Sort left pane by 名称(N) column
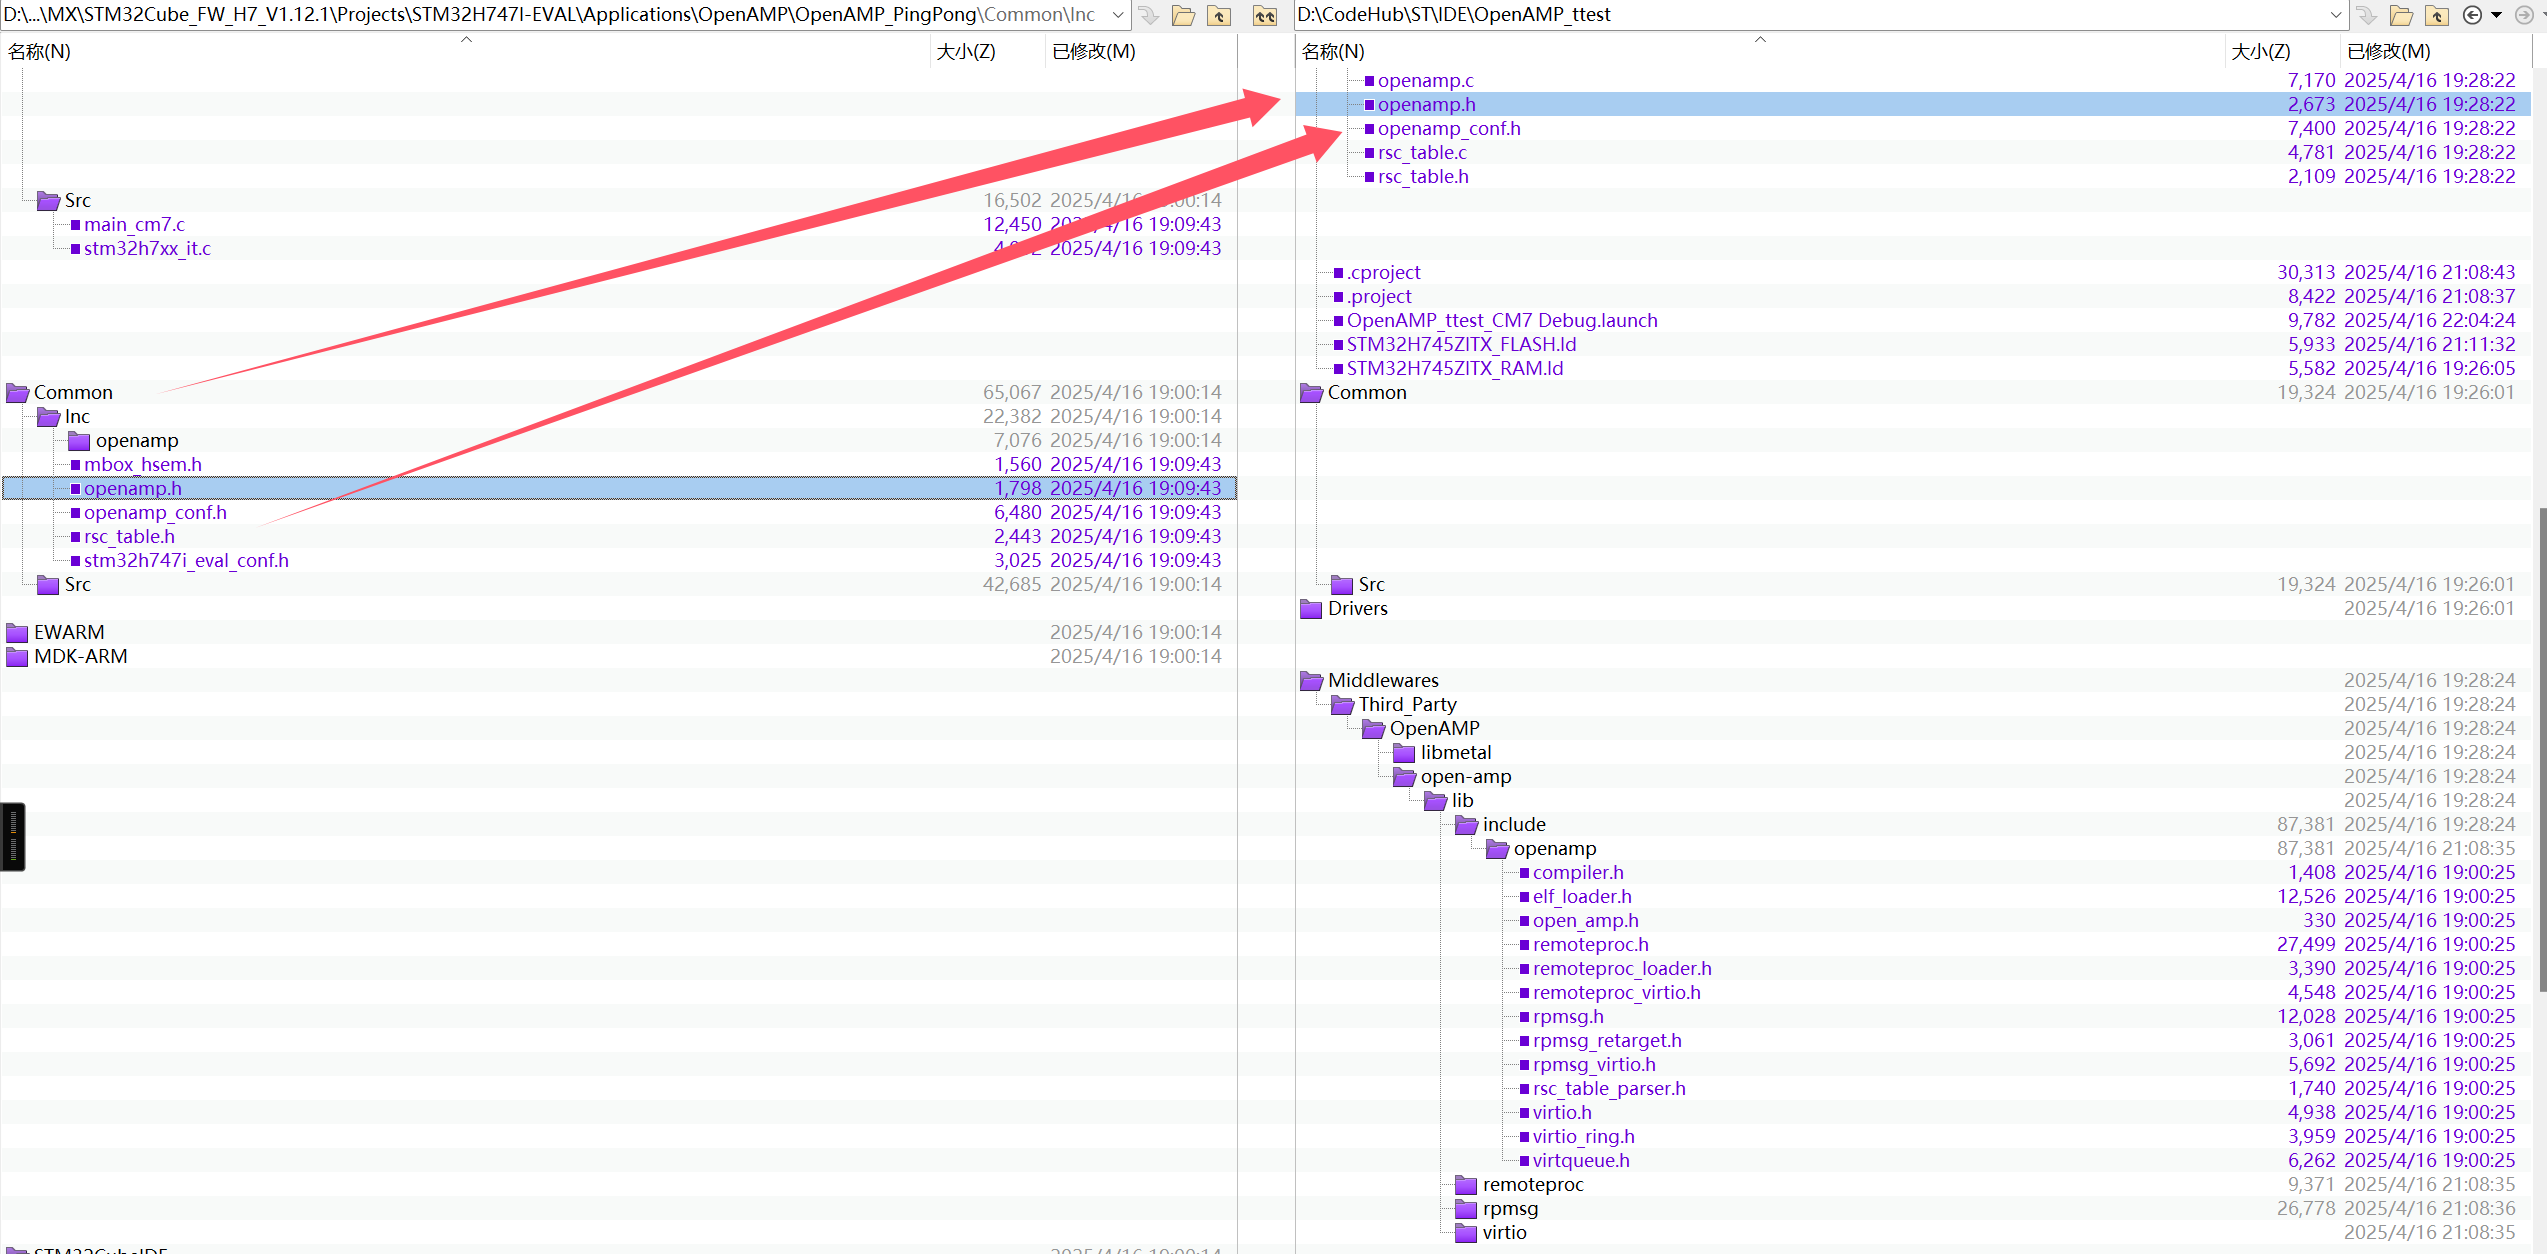The image size is (2547, 1254). click(40, 51)
